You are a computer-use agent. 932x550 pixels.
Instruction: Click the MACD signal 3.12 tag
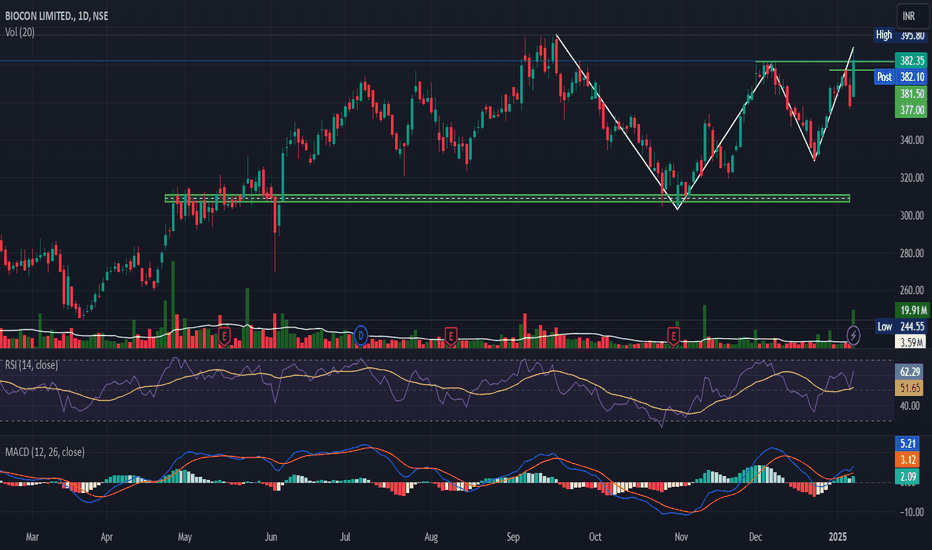(x=908, y=460)
